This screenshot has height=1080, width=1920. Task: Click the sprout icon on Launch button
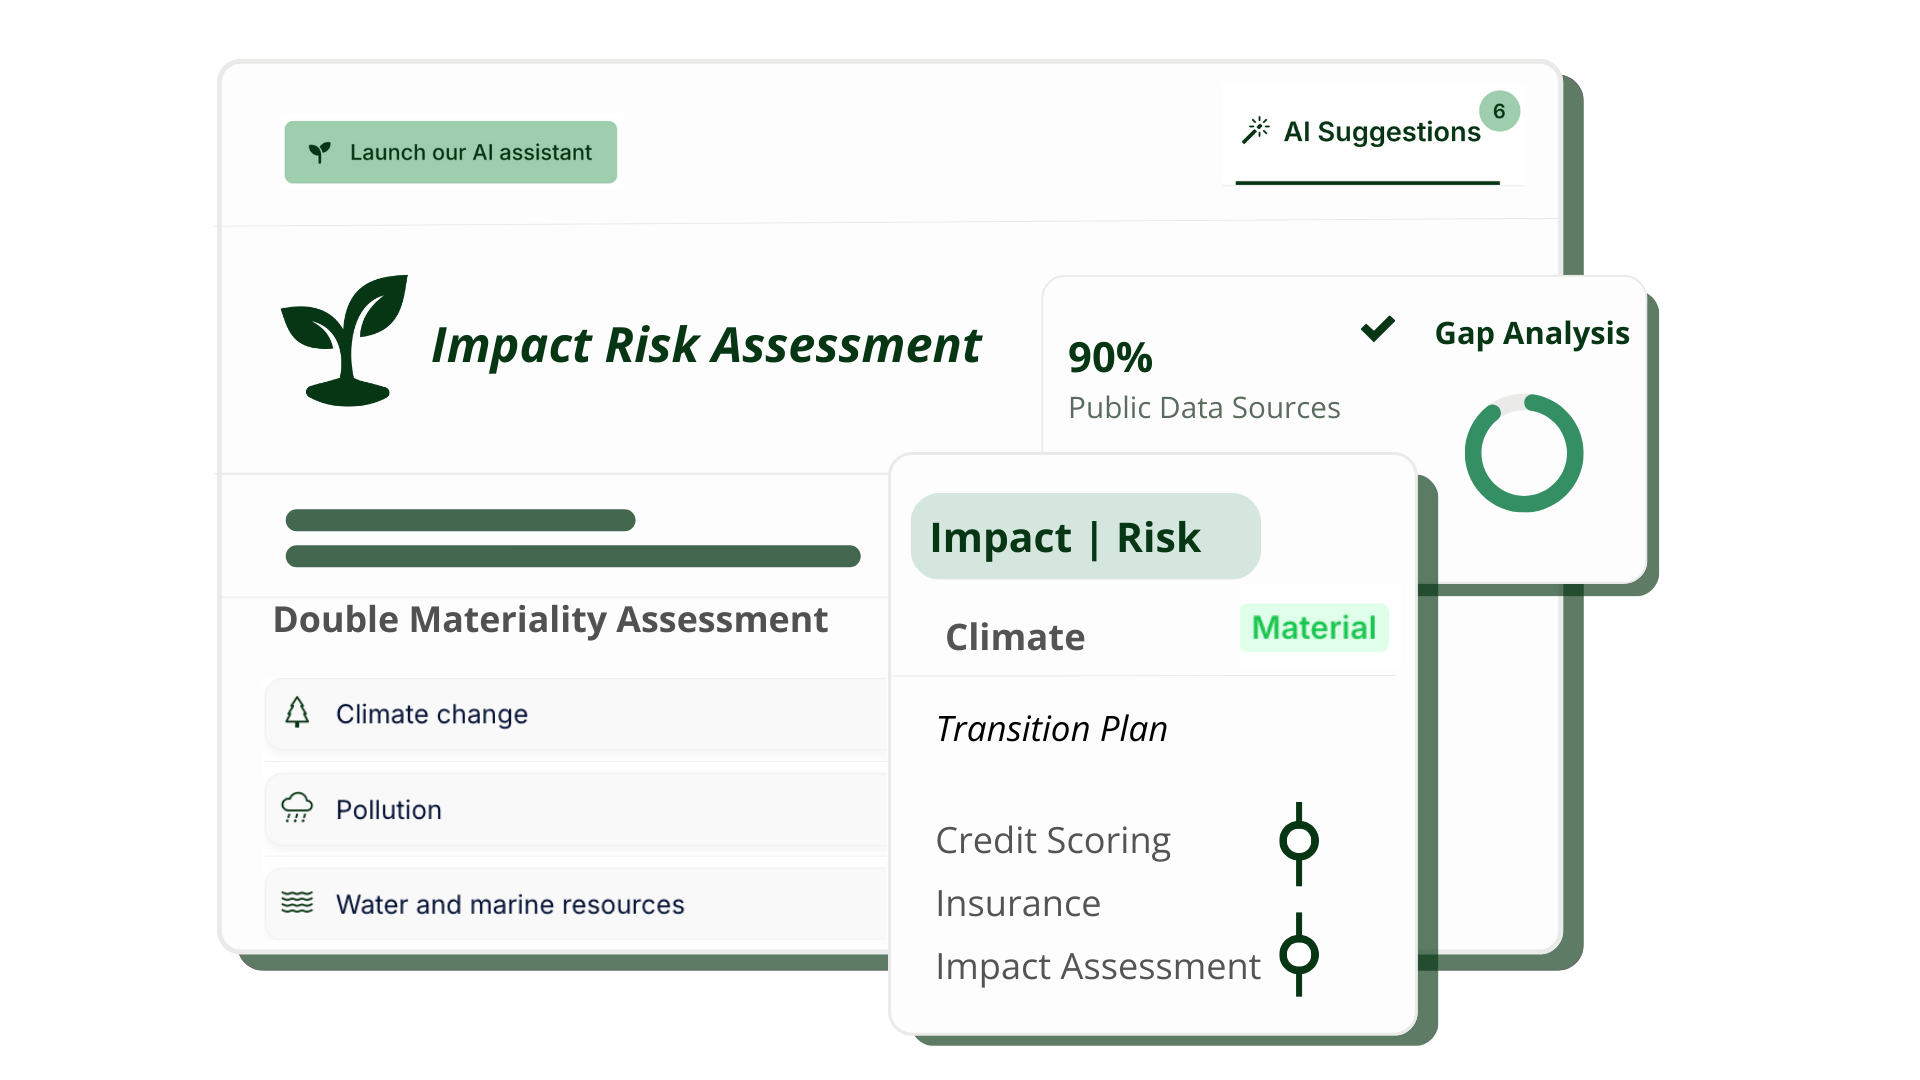319,152
